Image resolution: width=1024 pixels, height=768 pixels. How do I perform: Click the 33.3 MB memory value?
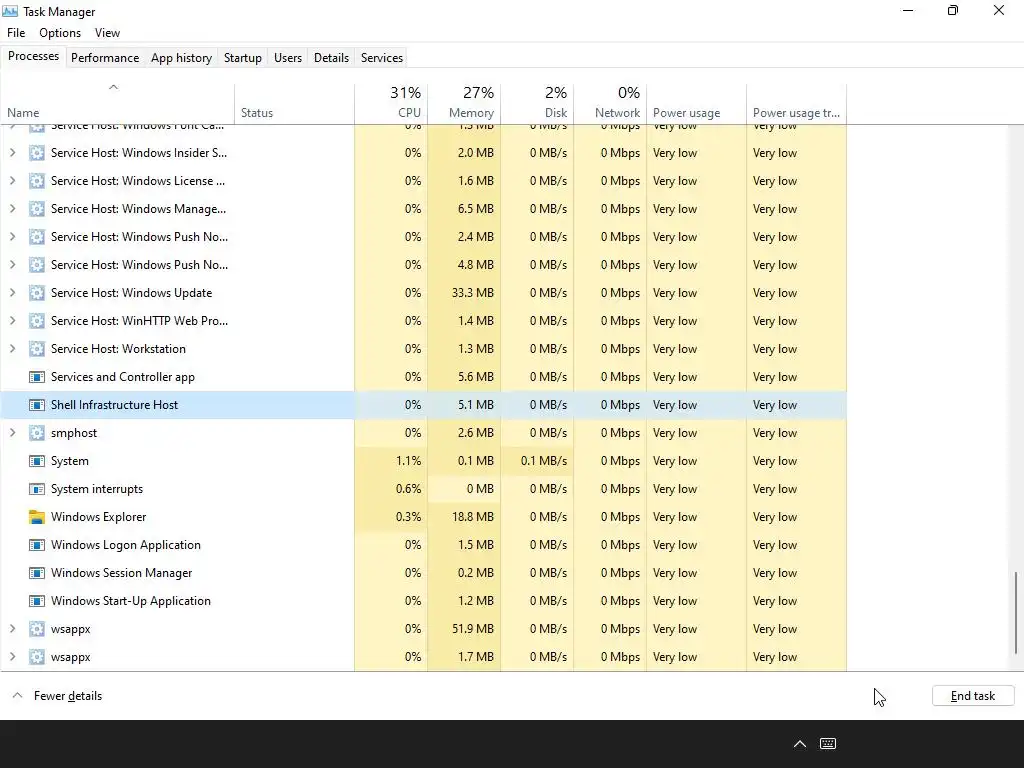click(x=473, y=293)
